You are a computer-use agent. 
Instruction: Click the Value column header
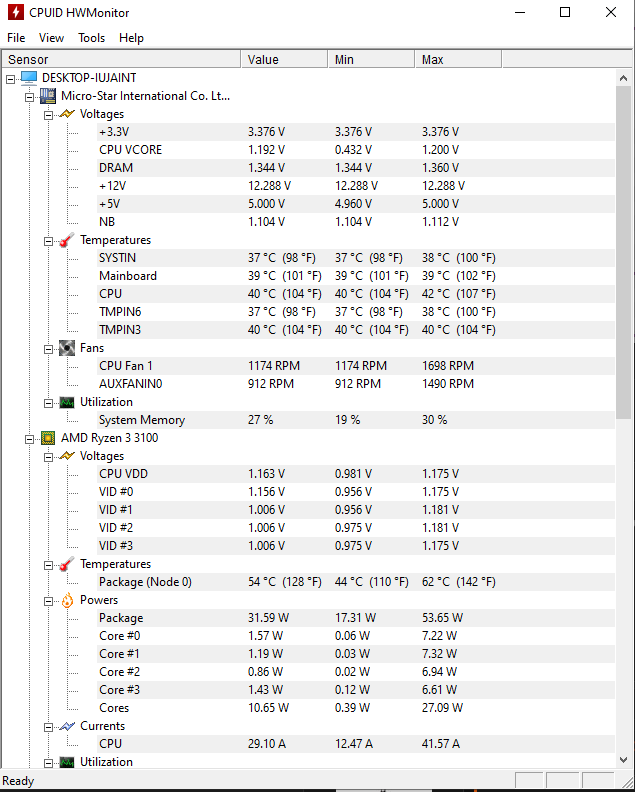pos(284,60)
